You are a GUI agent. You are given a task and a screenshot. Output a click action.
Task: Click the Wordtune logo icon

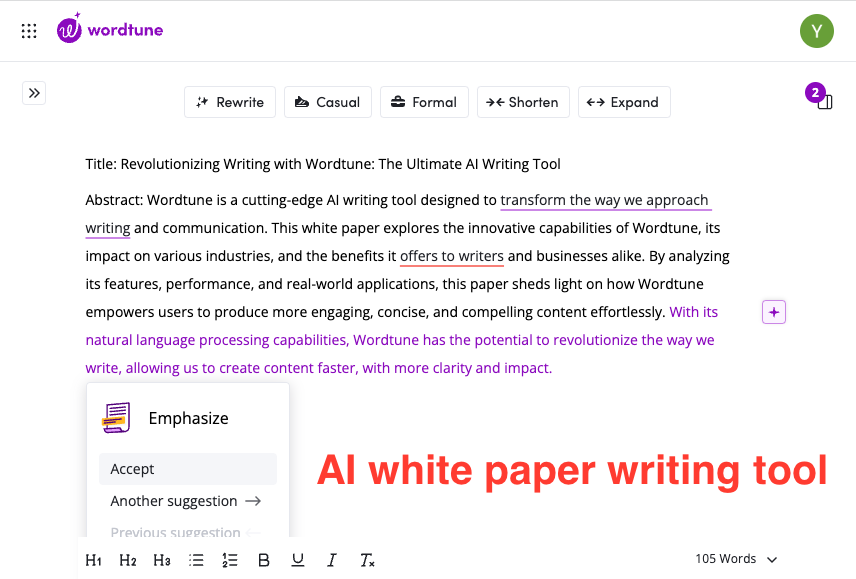(68, 30)
